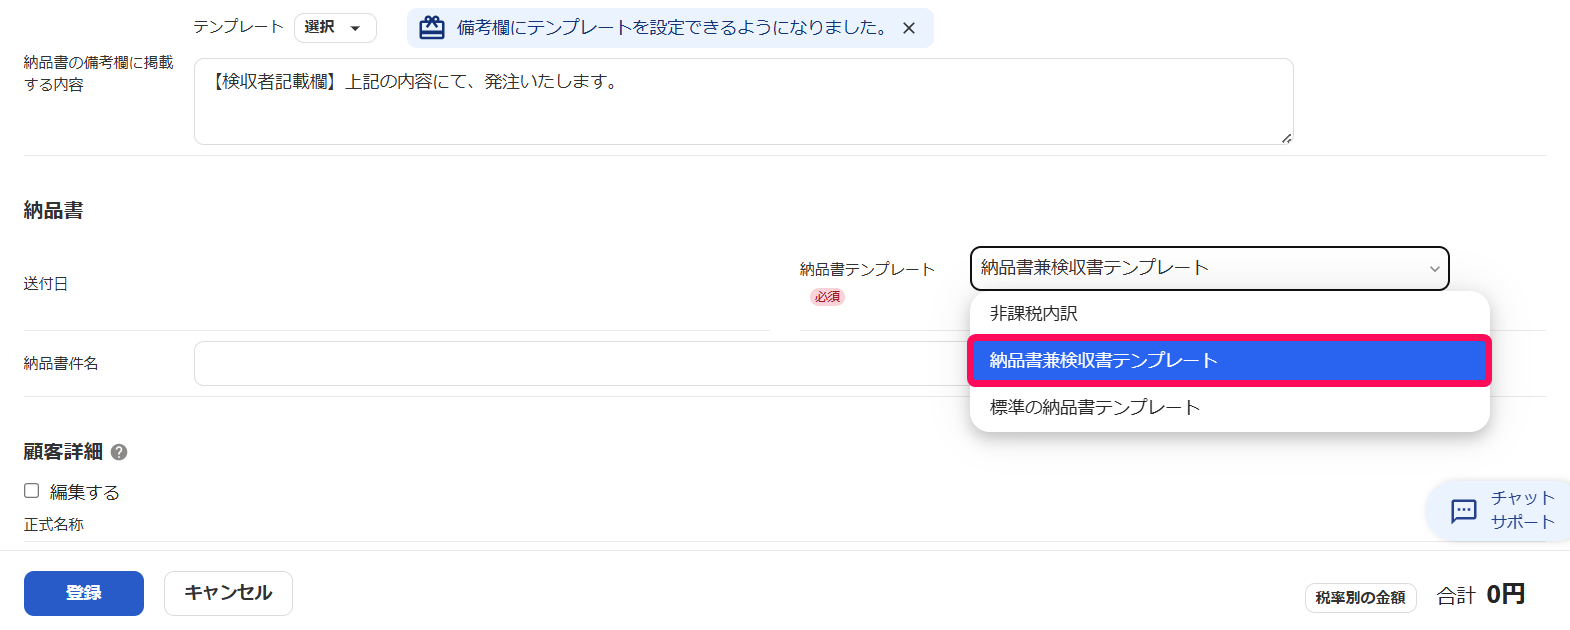Click the 納品書件名 input field
The image size is (1570, 630).
click(x=581, y=364)
